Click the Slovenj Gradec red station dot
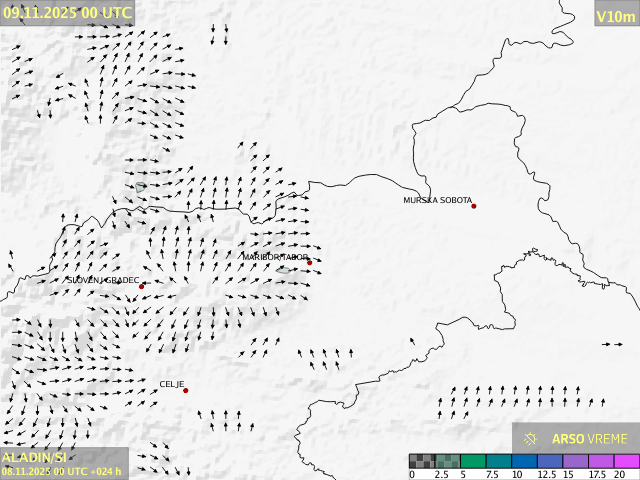 coord(141,287)
